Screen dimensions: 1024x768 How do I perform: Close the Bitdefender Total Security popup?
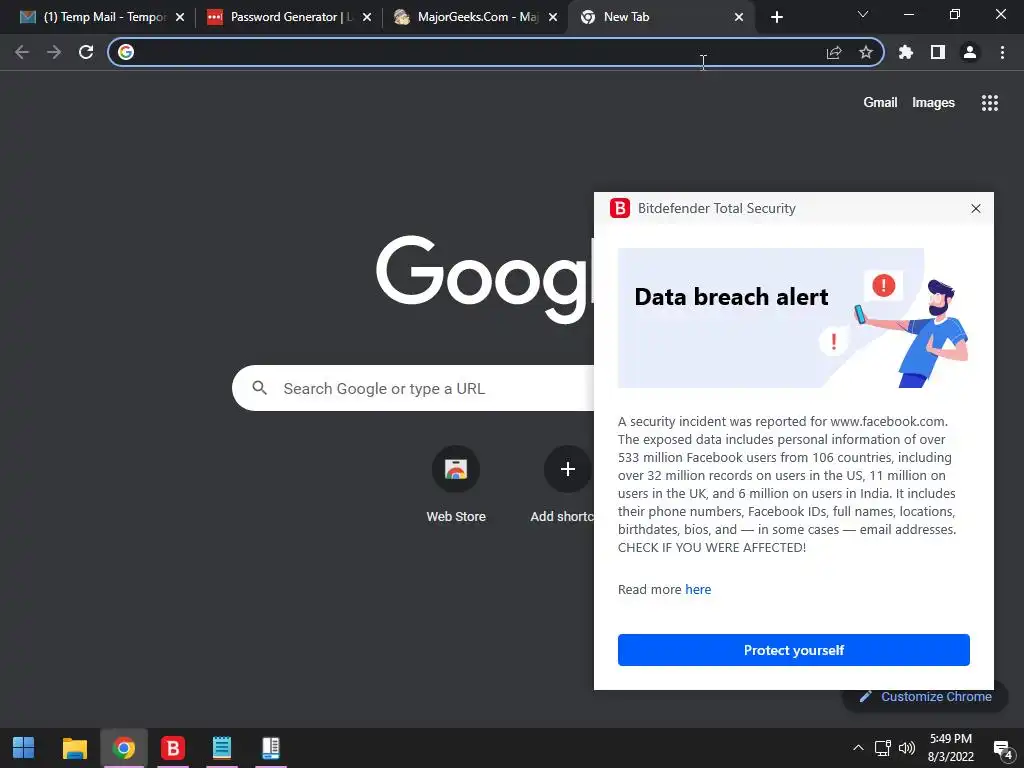click(976, 208)
